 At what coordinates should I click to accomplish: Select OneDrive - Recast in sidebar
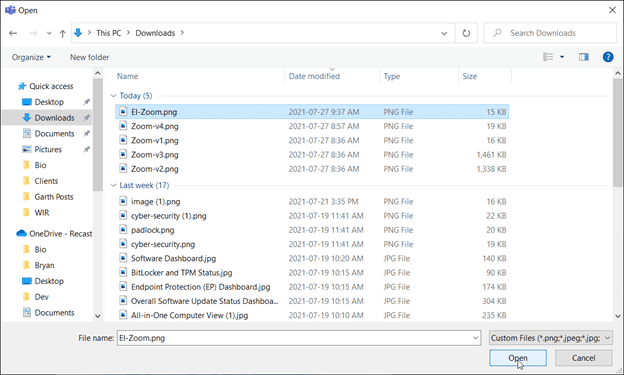[x=60, y=234]
